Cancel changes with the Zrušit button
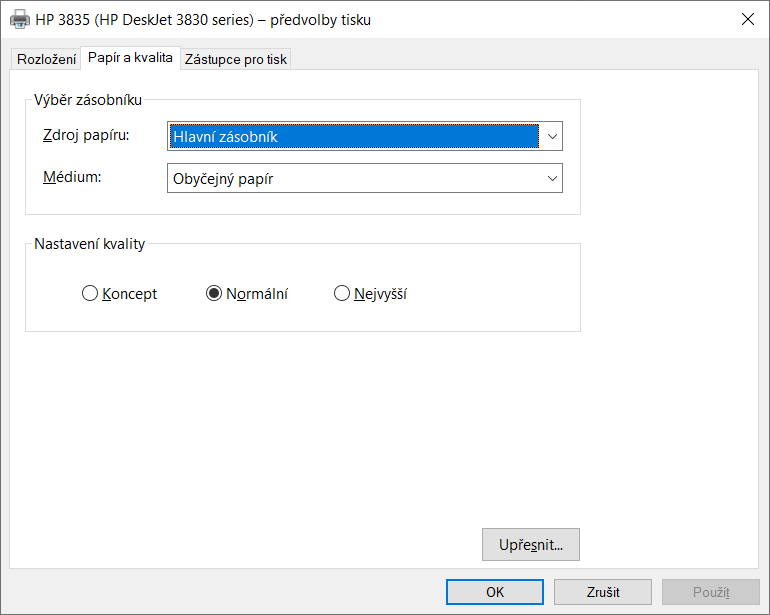 tap(602, 592)
